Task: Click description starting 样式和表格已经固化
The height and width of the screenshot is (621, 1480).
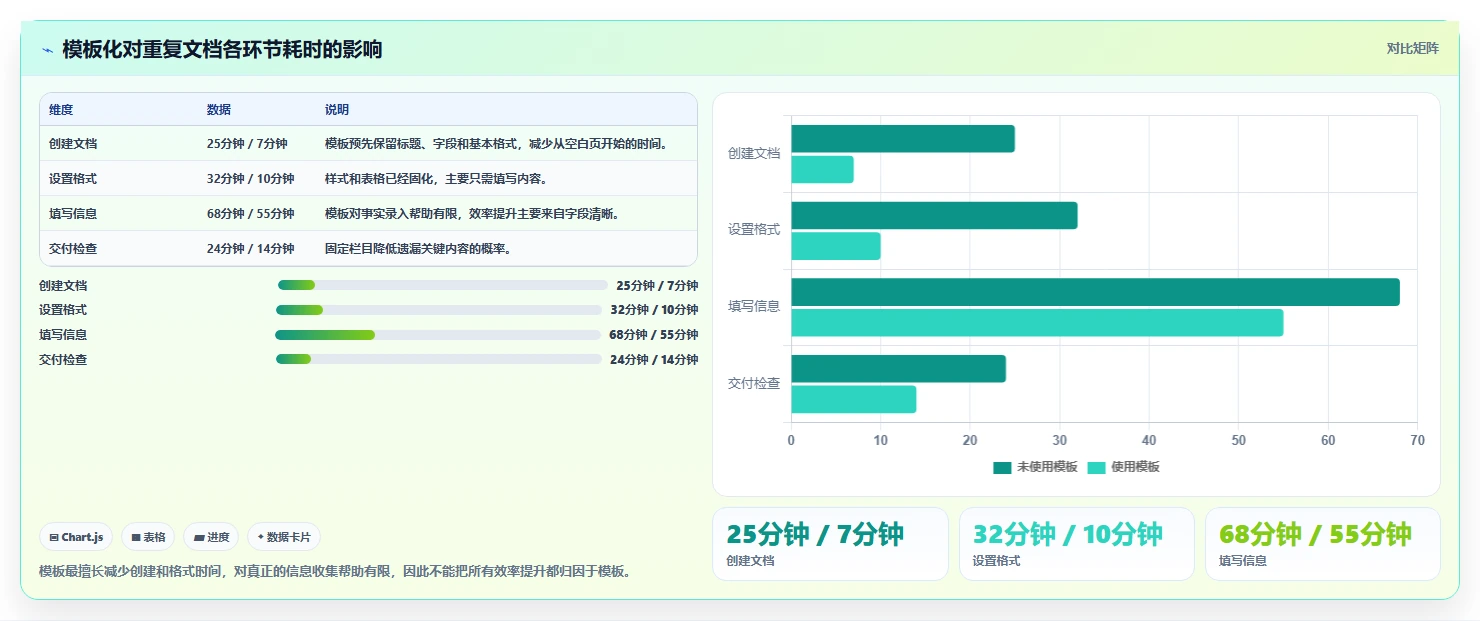Action: [436, 179]
